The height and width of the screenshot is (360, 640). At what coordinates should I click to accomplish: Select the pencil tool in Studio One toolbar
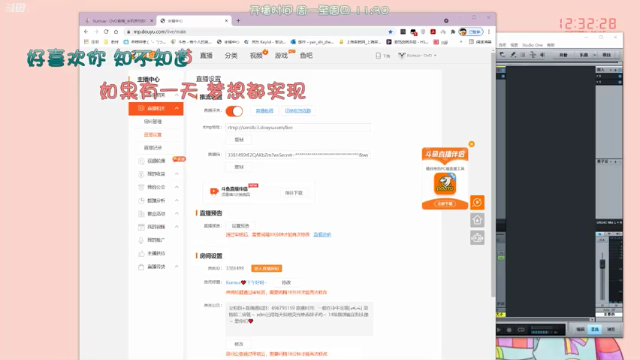click(x=513, y=55)
